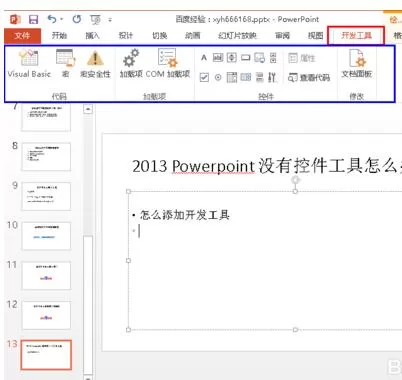This screenshot has height=380, width=402.
Task: Select the Image control
Action: click(259, 58)
